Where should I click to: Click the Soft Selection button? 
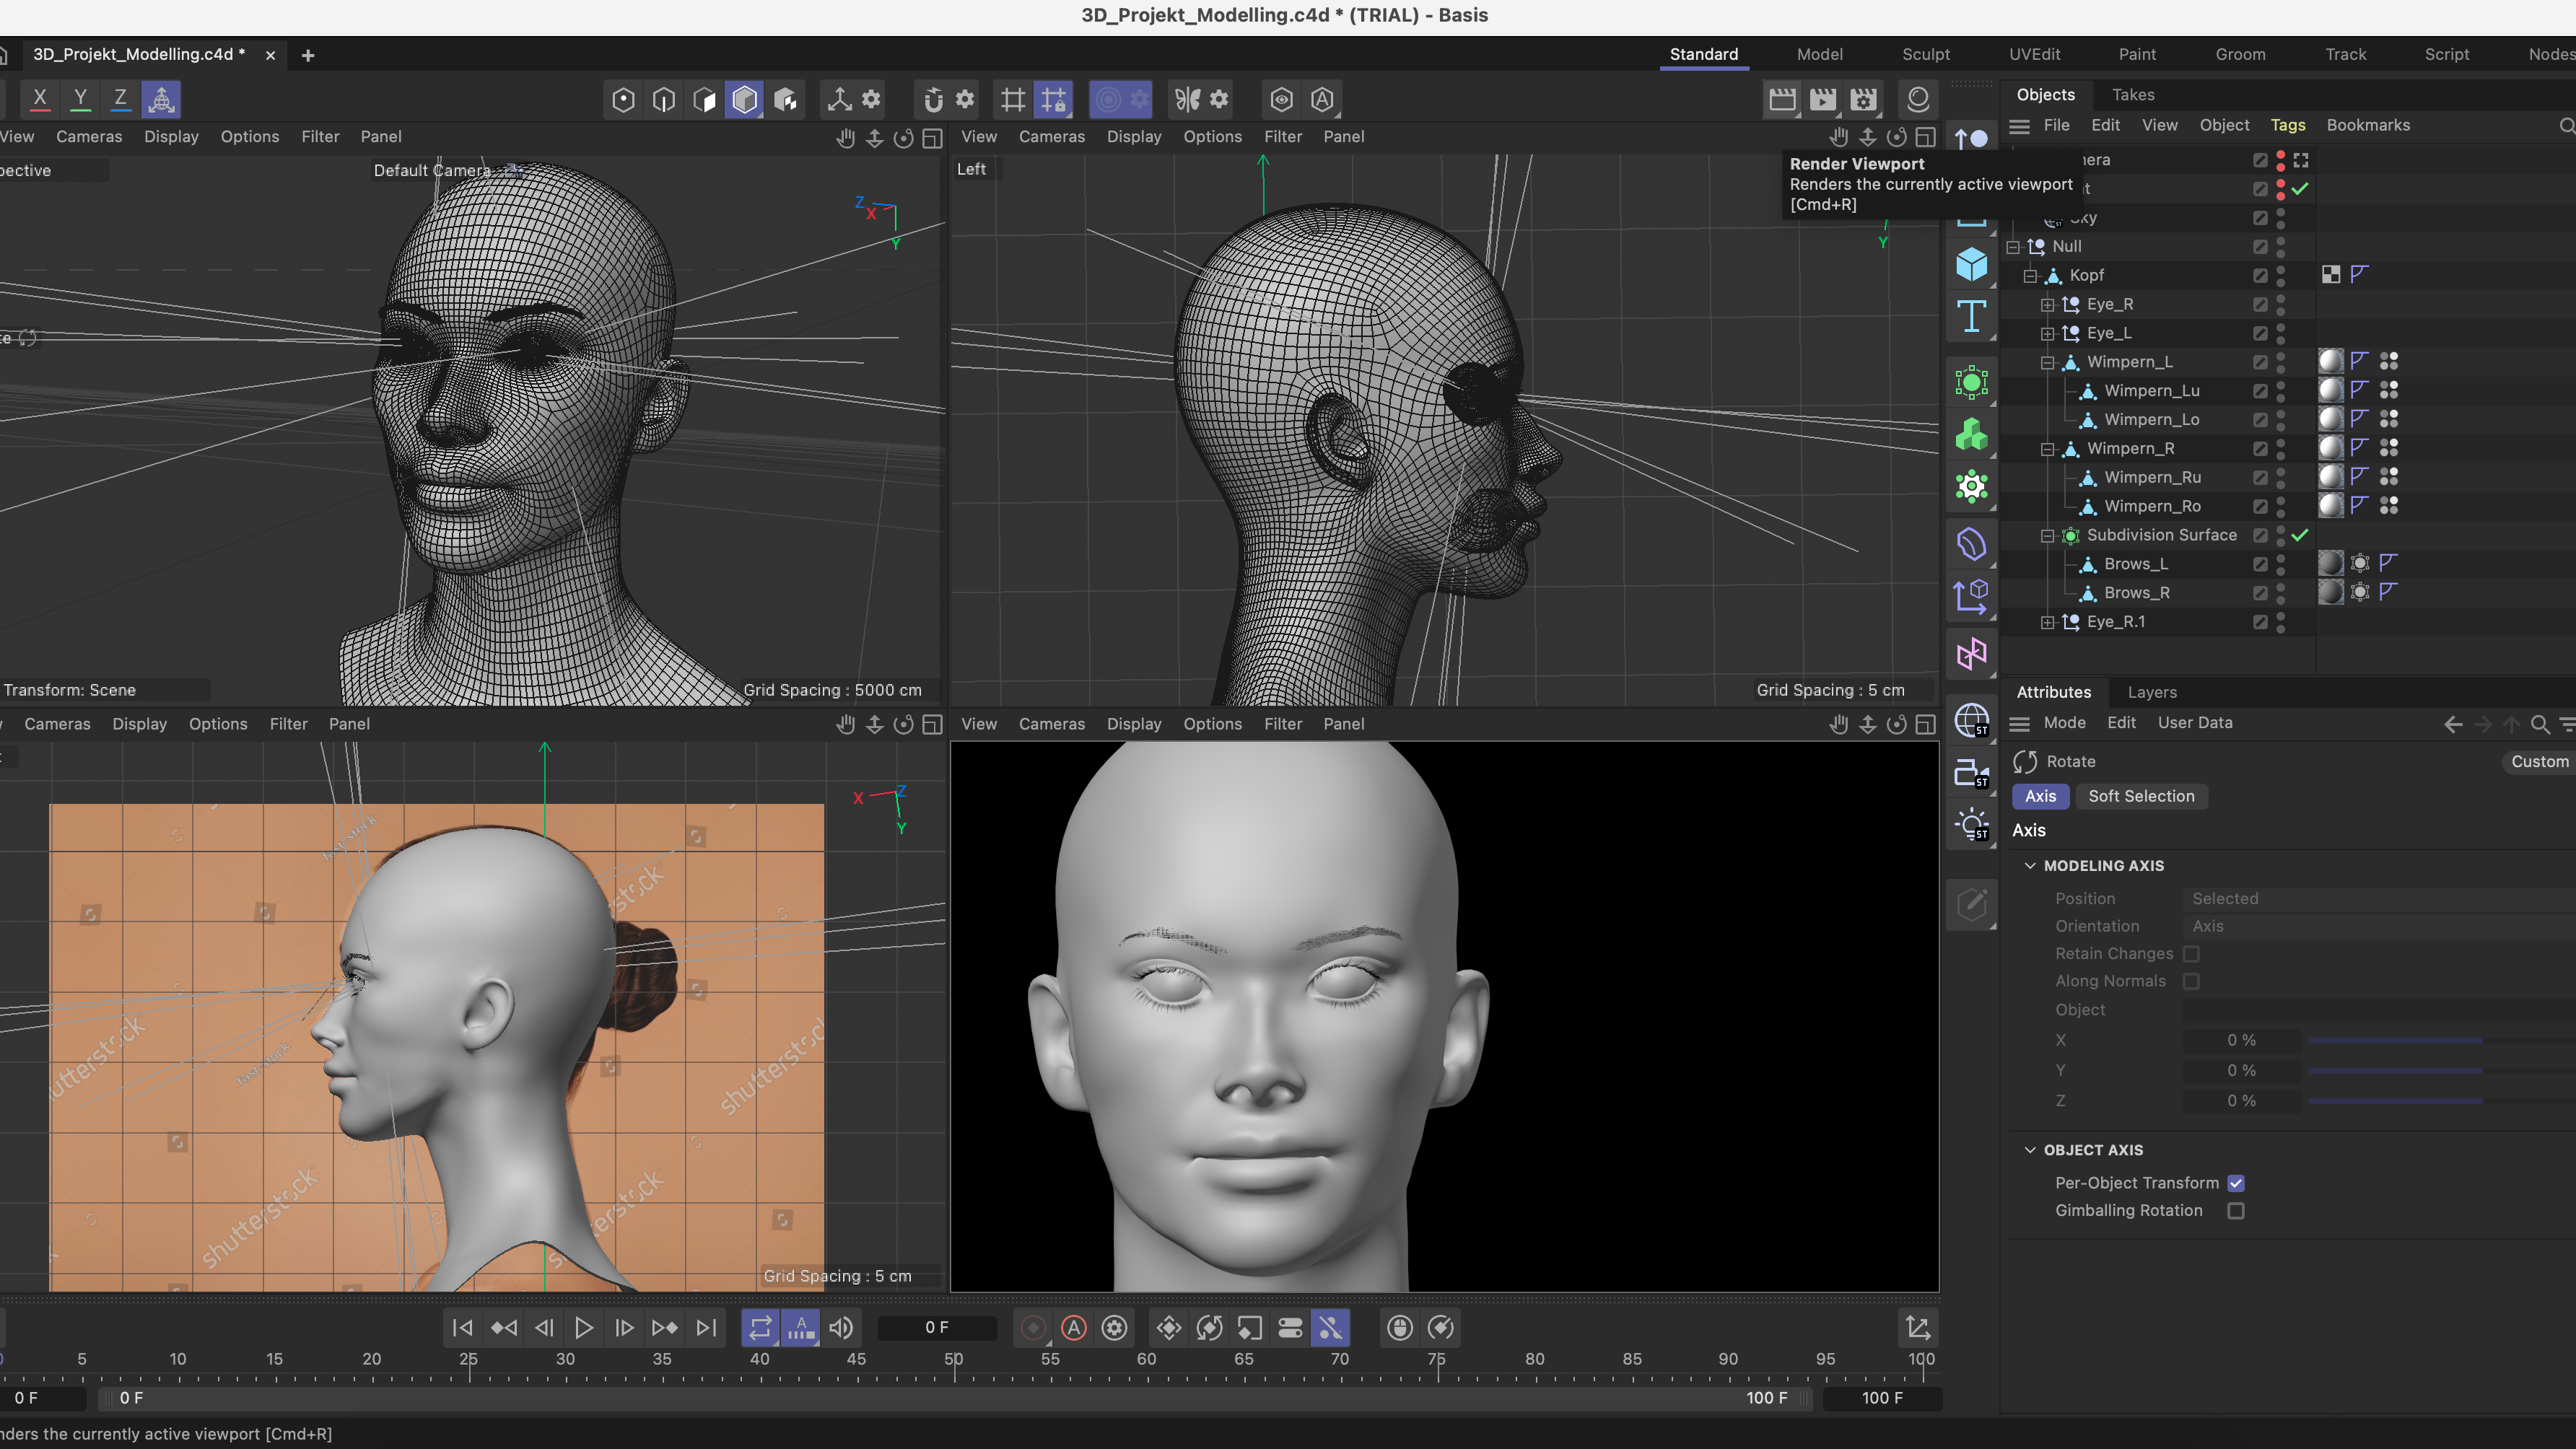click(2141, 796)
